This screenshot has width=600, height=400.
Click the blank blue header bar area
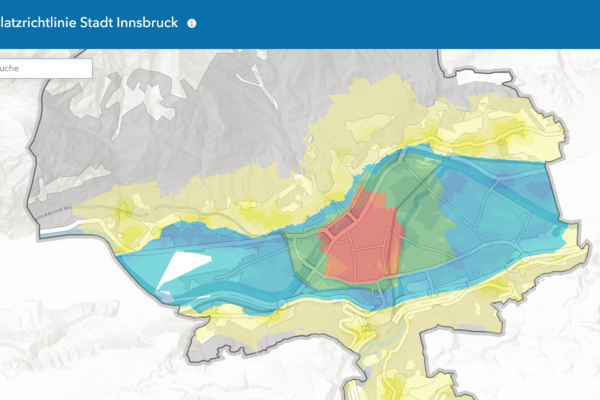click(x=420, y=23)
